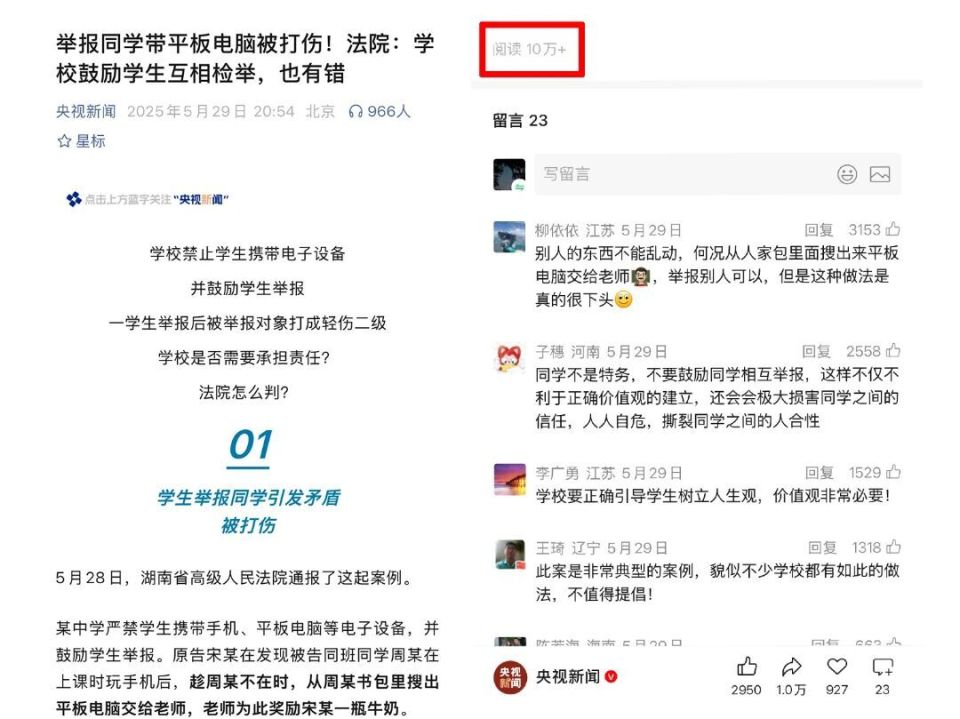This screenshot has height=719, width=960.
Task: Open the 央视新闻 author link under title
Action: 86,111
